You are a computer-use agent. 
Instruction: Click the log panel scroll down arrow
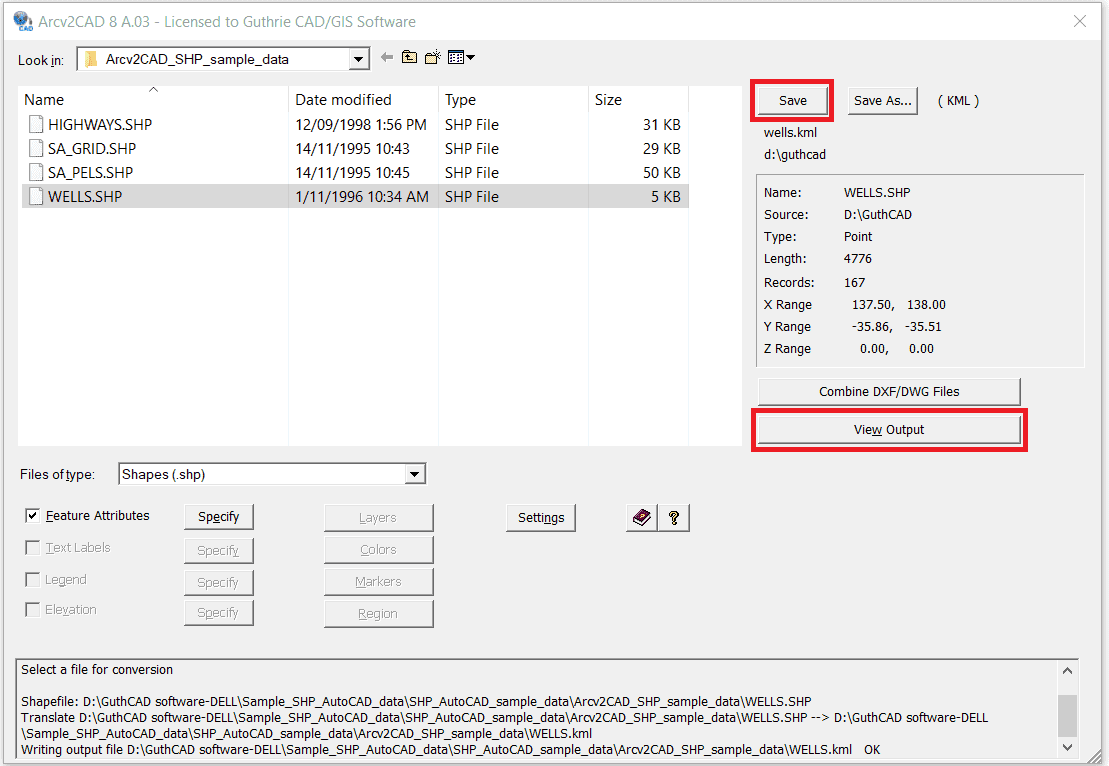(1067, 747)
